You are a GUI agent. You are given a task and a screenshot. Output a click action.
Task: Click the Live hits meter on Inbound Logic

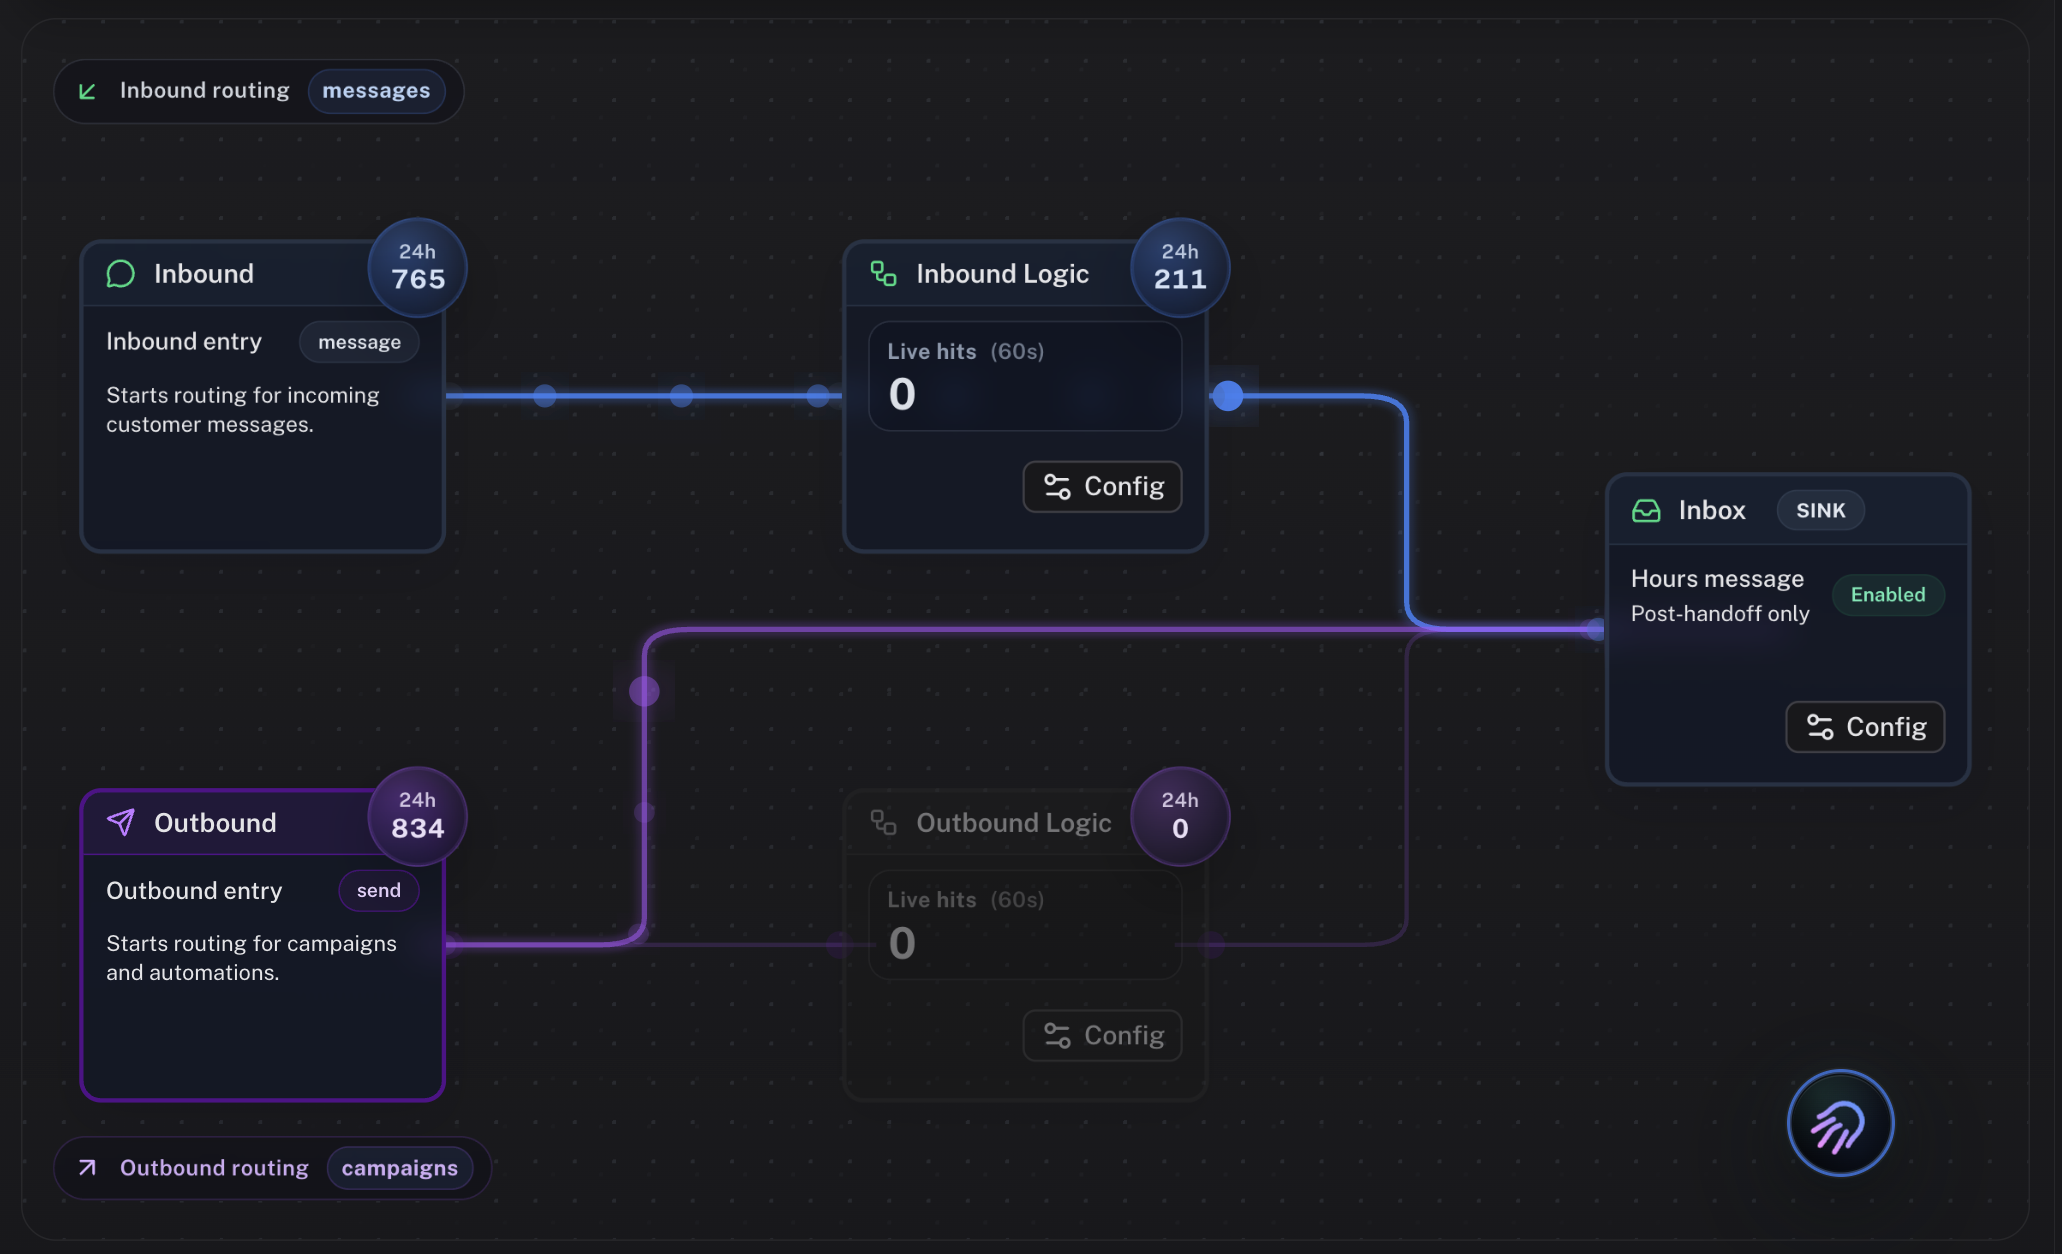(1023, 376)
